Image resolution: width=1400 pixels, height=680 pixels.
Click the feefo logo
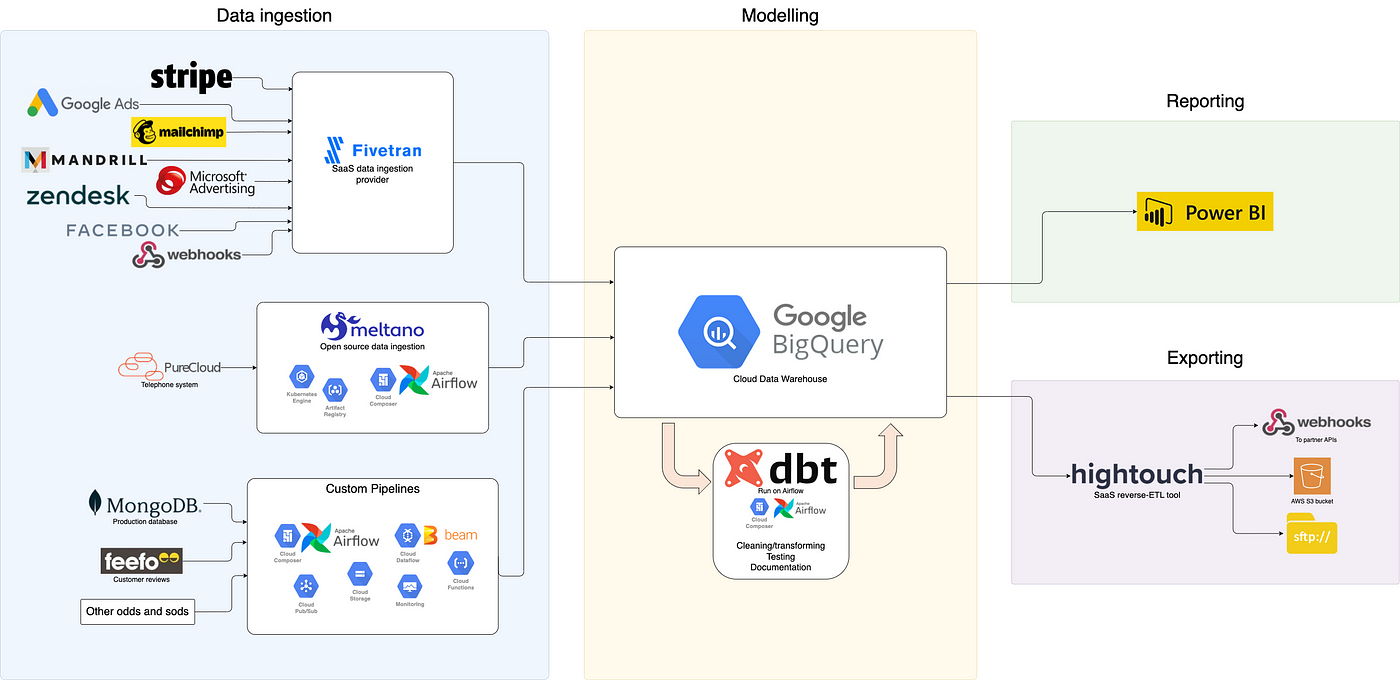point(142,561)
